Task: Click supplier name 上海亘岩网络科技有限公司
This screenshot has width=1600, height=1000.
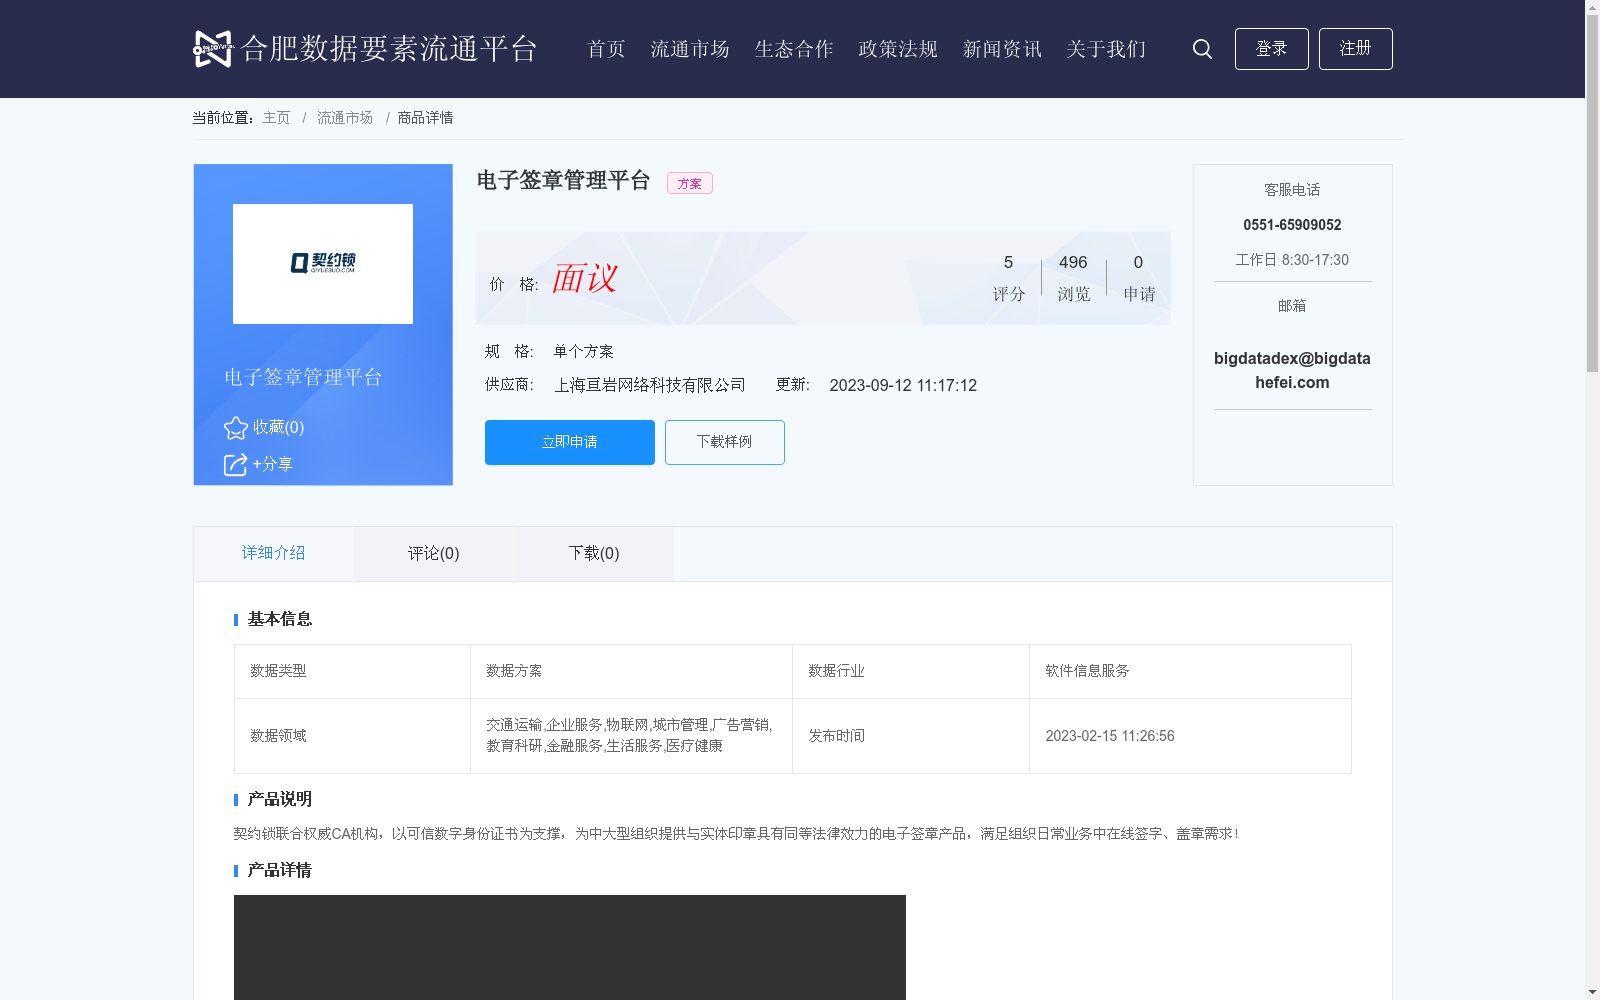Action: pos(650,386)
